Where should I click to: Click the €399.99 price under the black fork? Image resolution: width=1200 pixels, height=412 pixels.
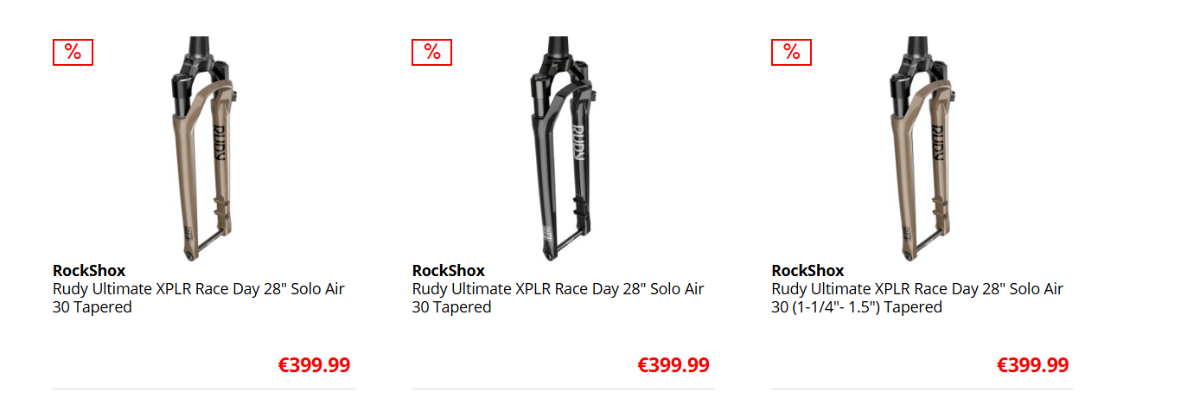[x=673, y=365]
